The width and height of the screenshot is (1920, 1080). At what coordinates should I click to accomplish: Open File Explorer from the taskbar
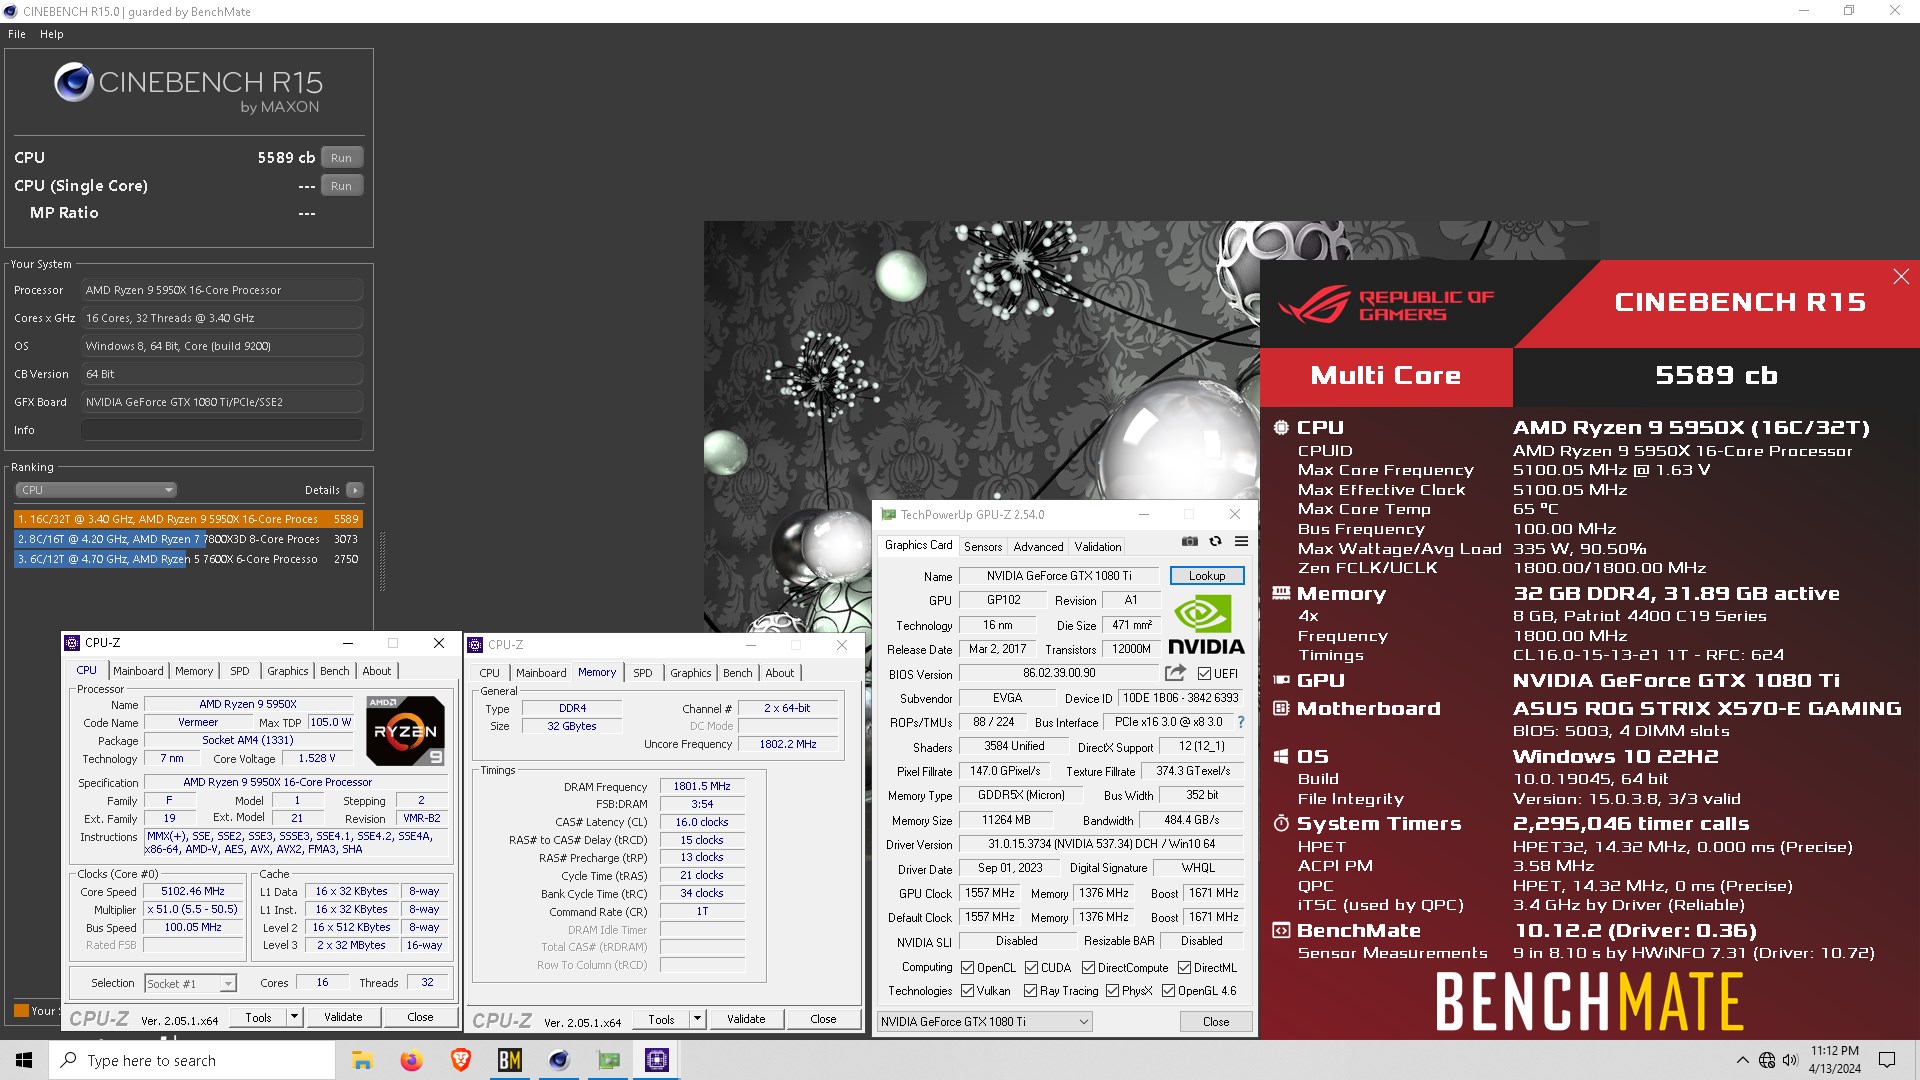coord(362,1060)
